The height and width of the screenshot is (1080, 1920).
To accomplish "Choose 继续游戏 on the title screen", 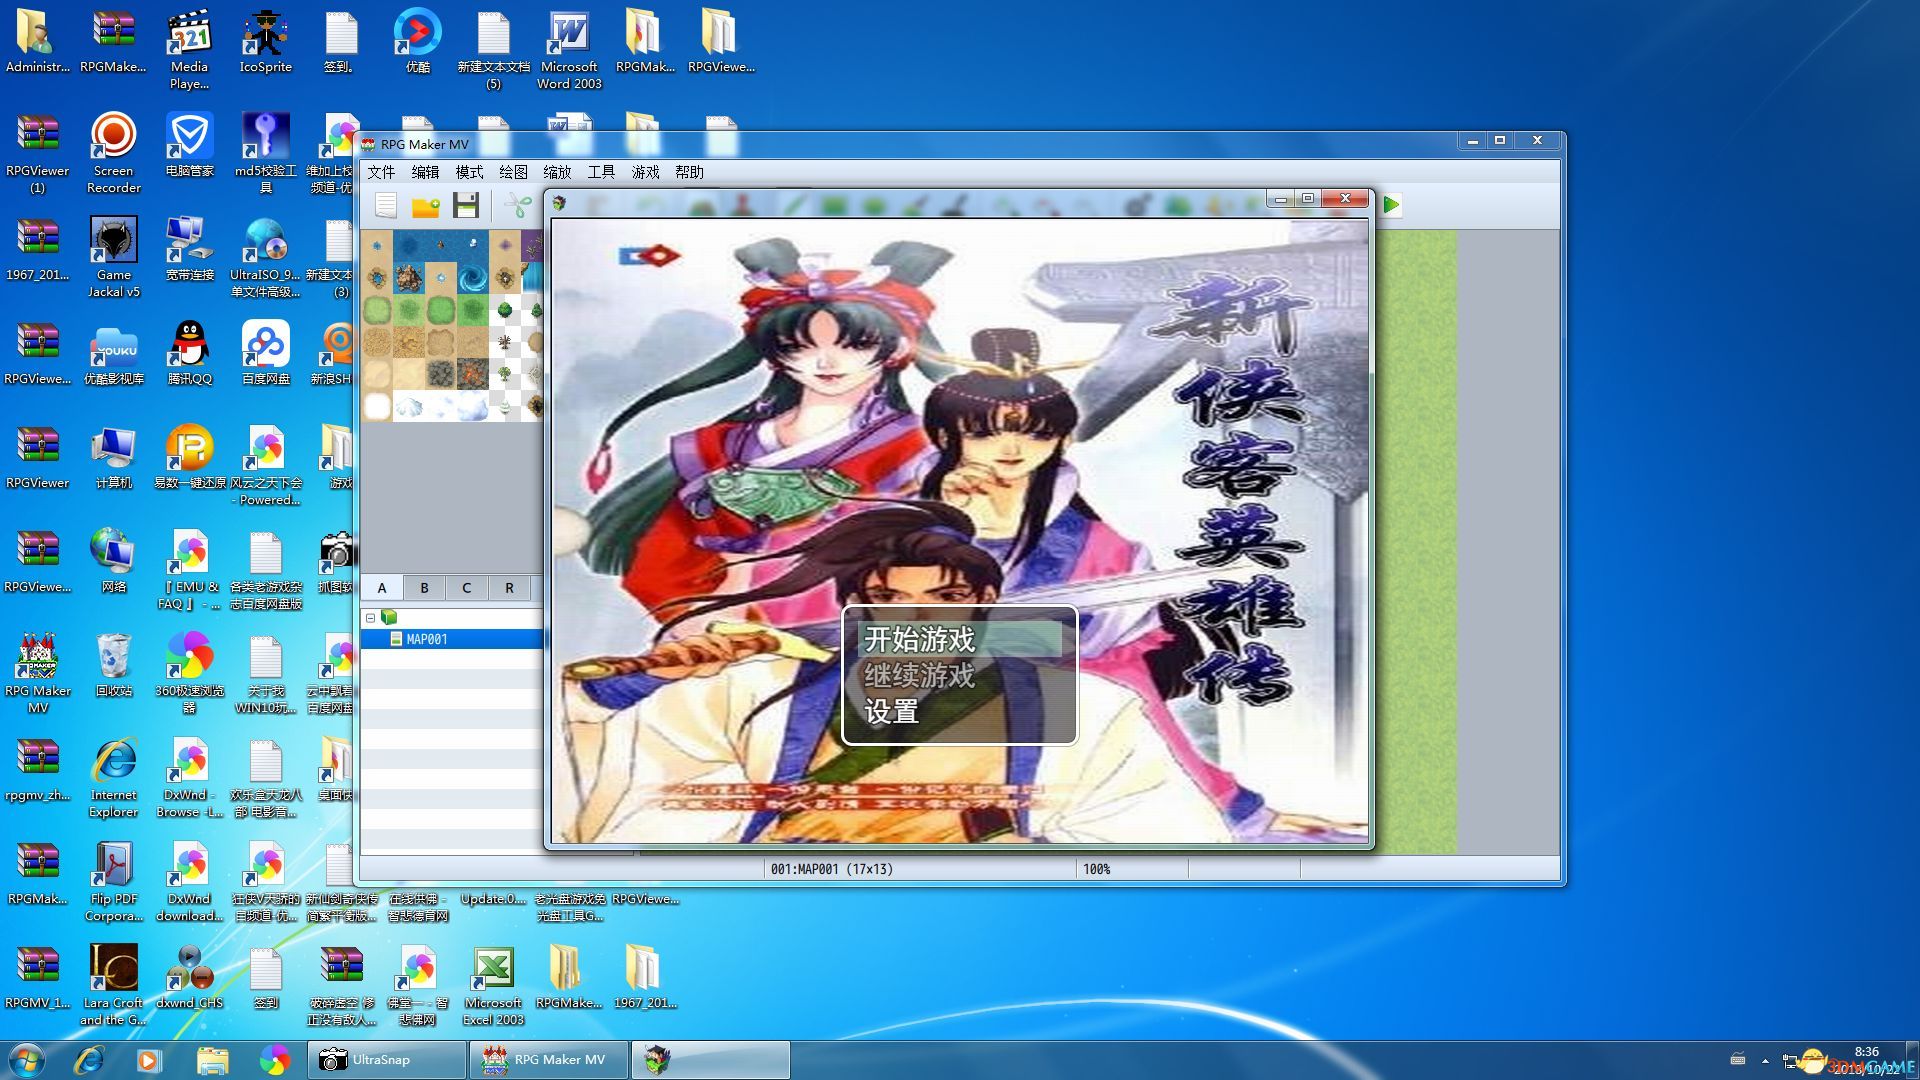I will (959, 675).
